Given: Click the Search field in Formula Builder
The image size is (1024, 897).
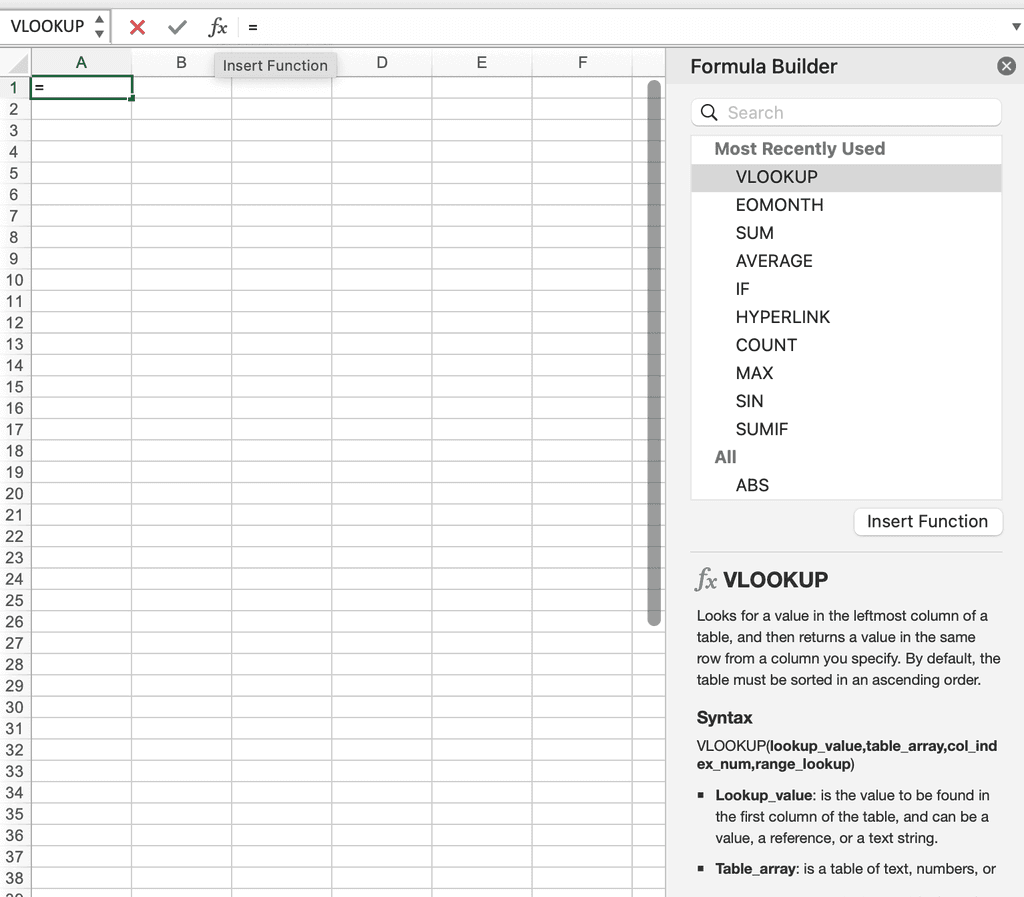Looking at the screenshot, I should click(x=846, y=112).
